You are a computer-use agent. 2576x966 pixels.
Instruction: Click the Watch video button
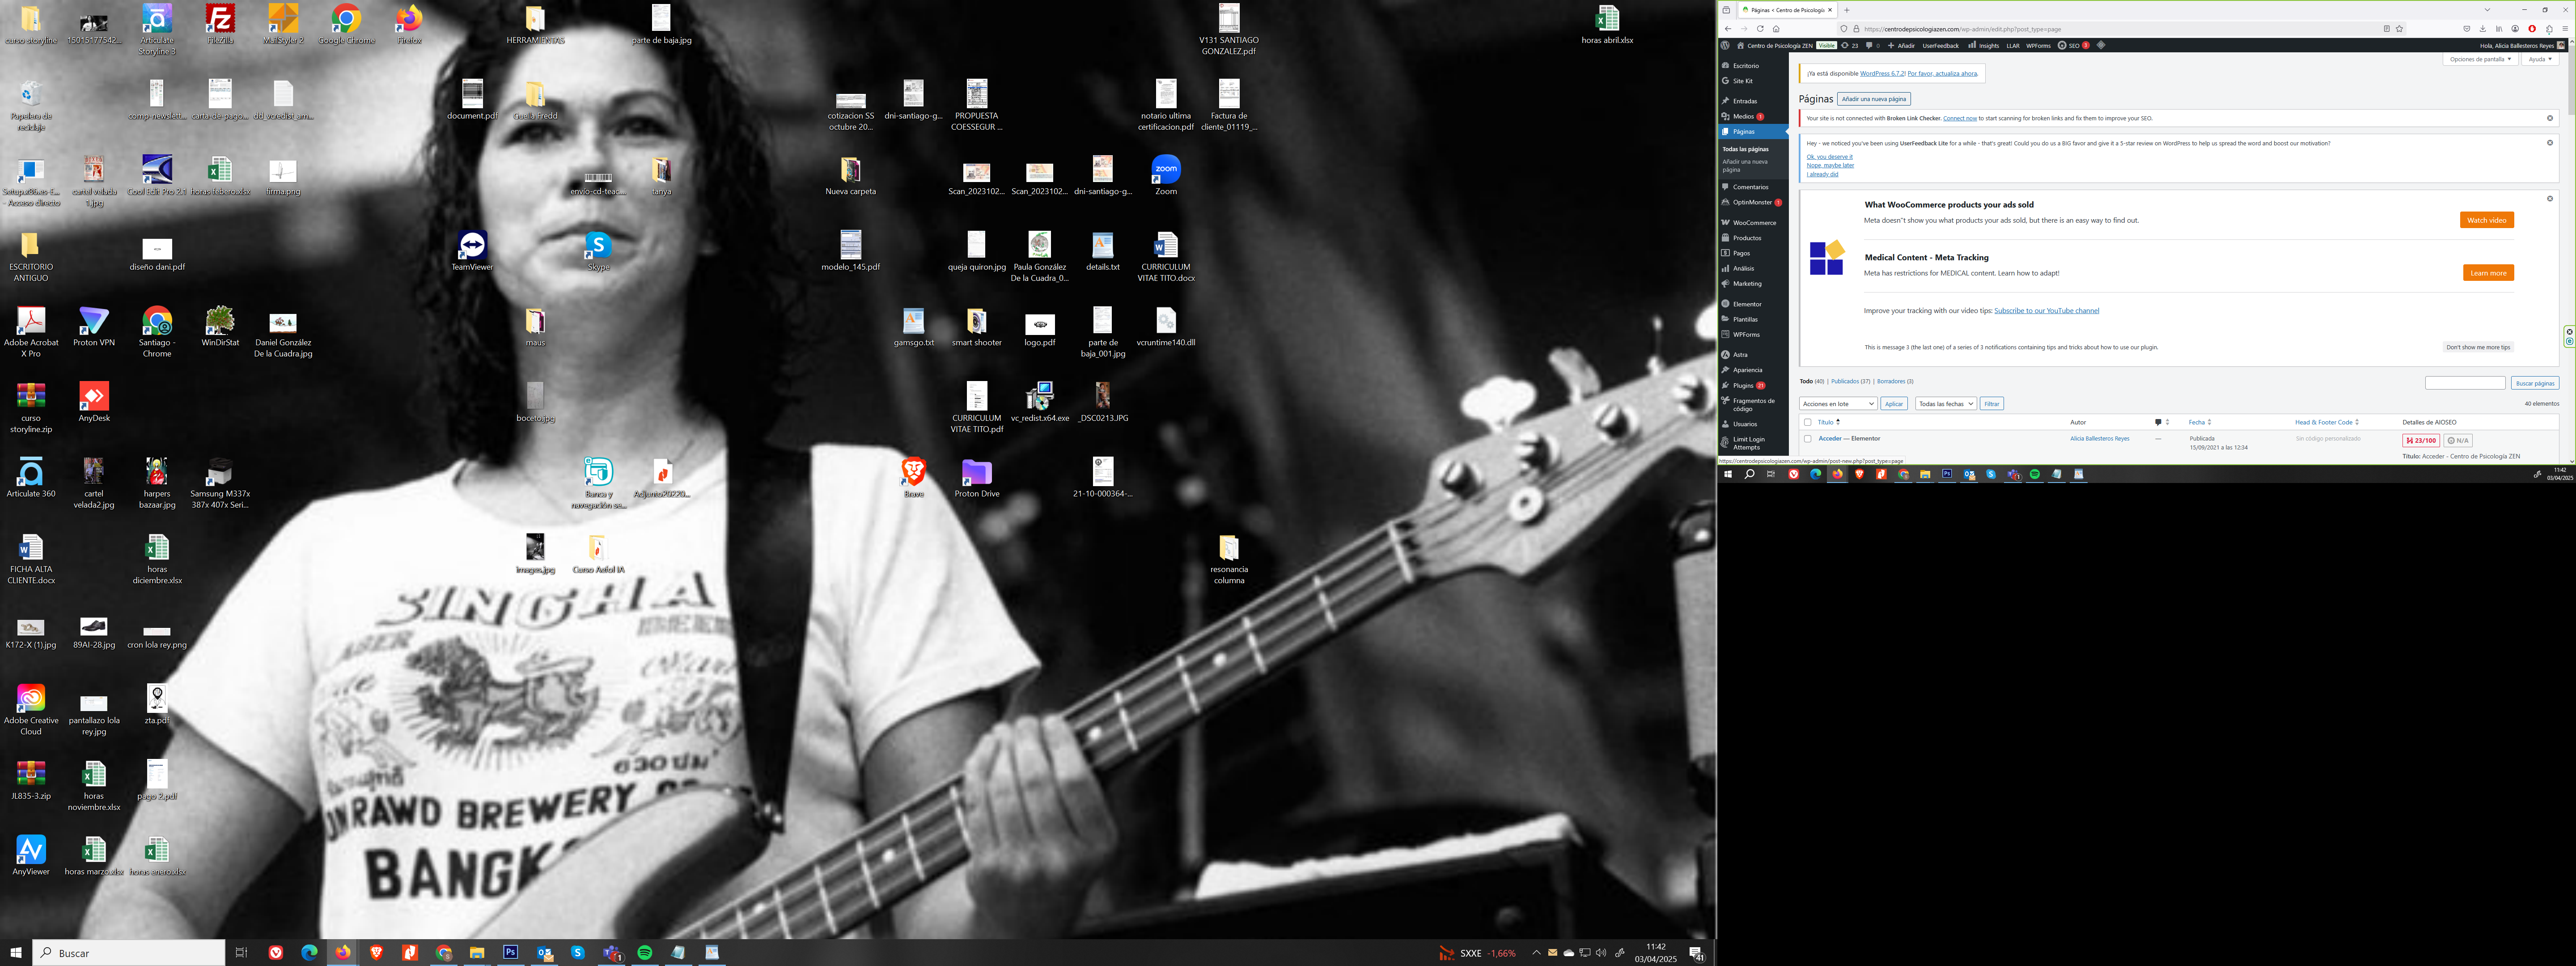click(x=2486, y=220)
